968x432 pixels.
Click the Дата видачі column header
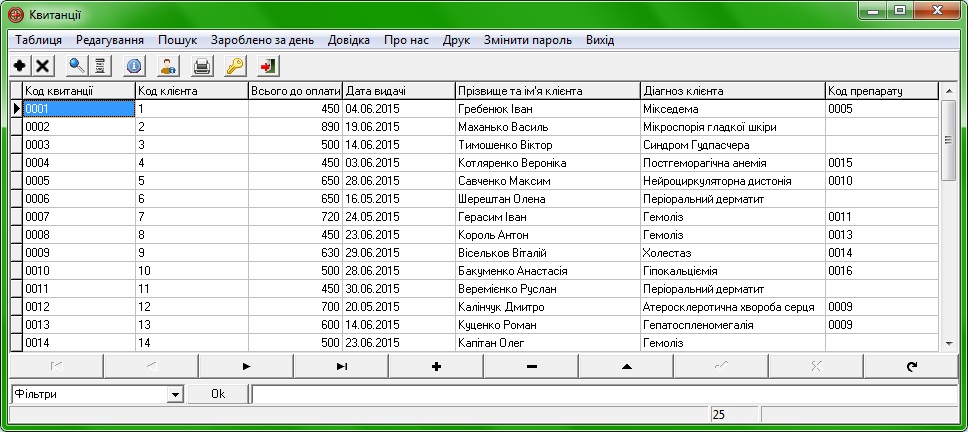(x=399, y=91)
